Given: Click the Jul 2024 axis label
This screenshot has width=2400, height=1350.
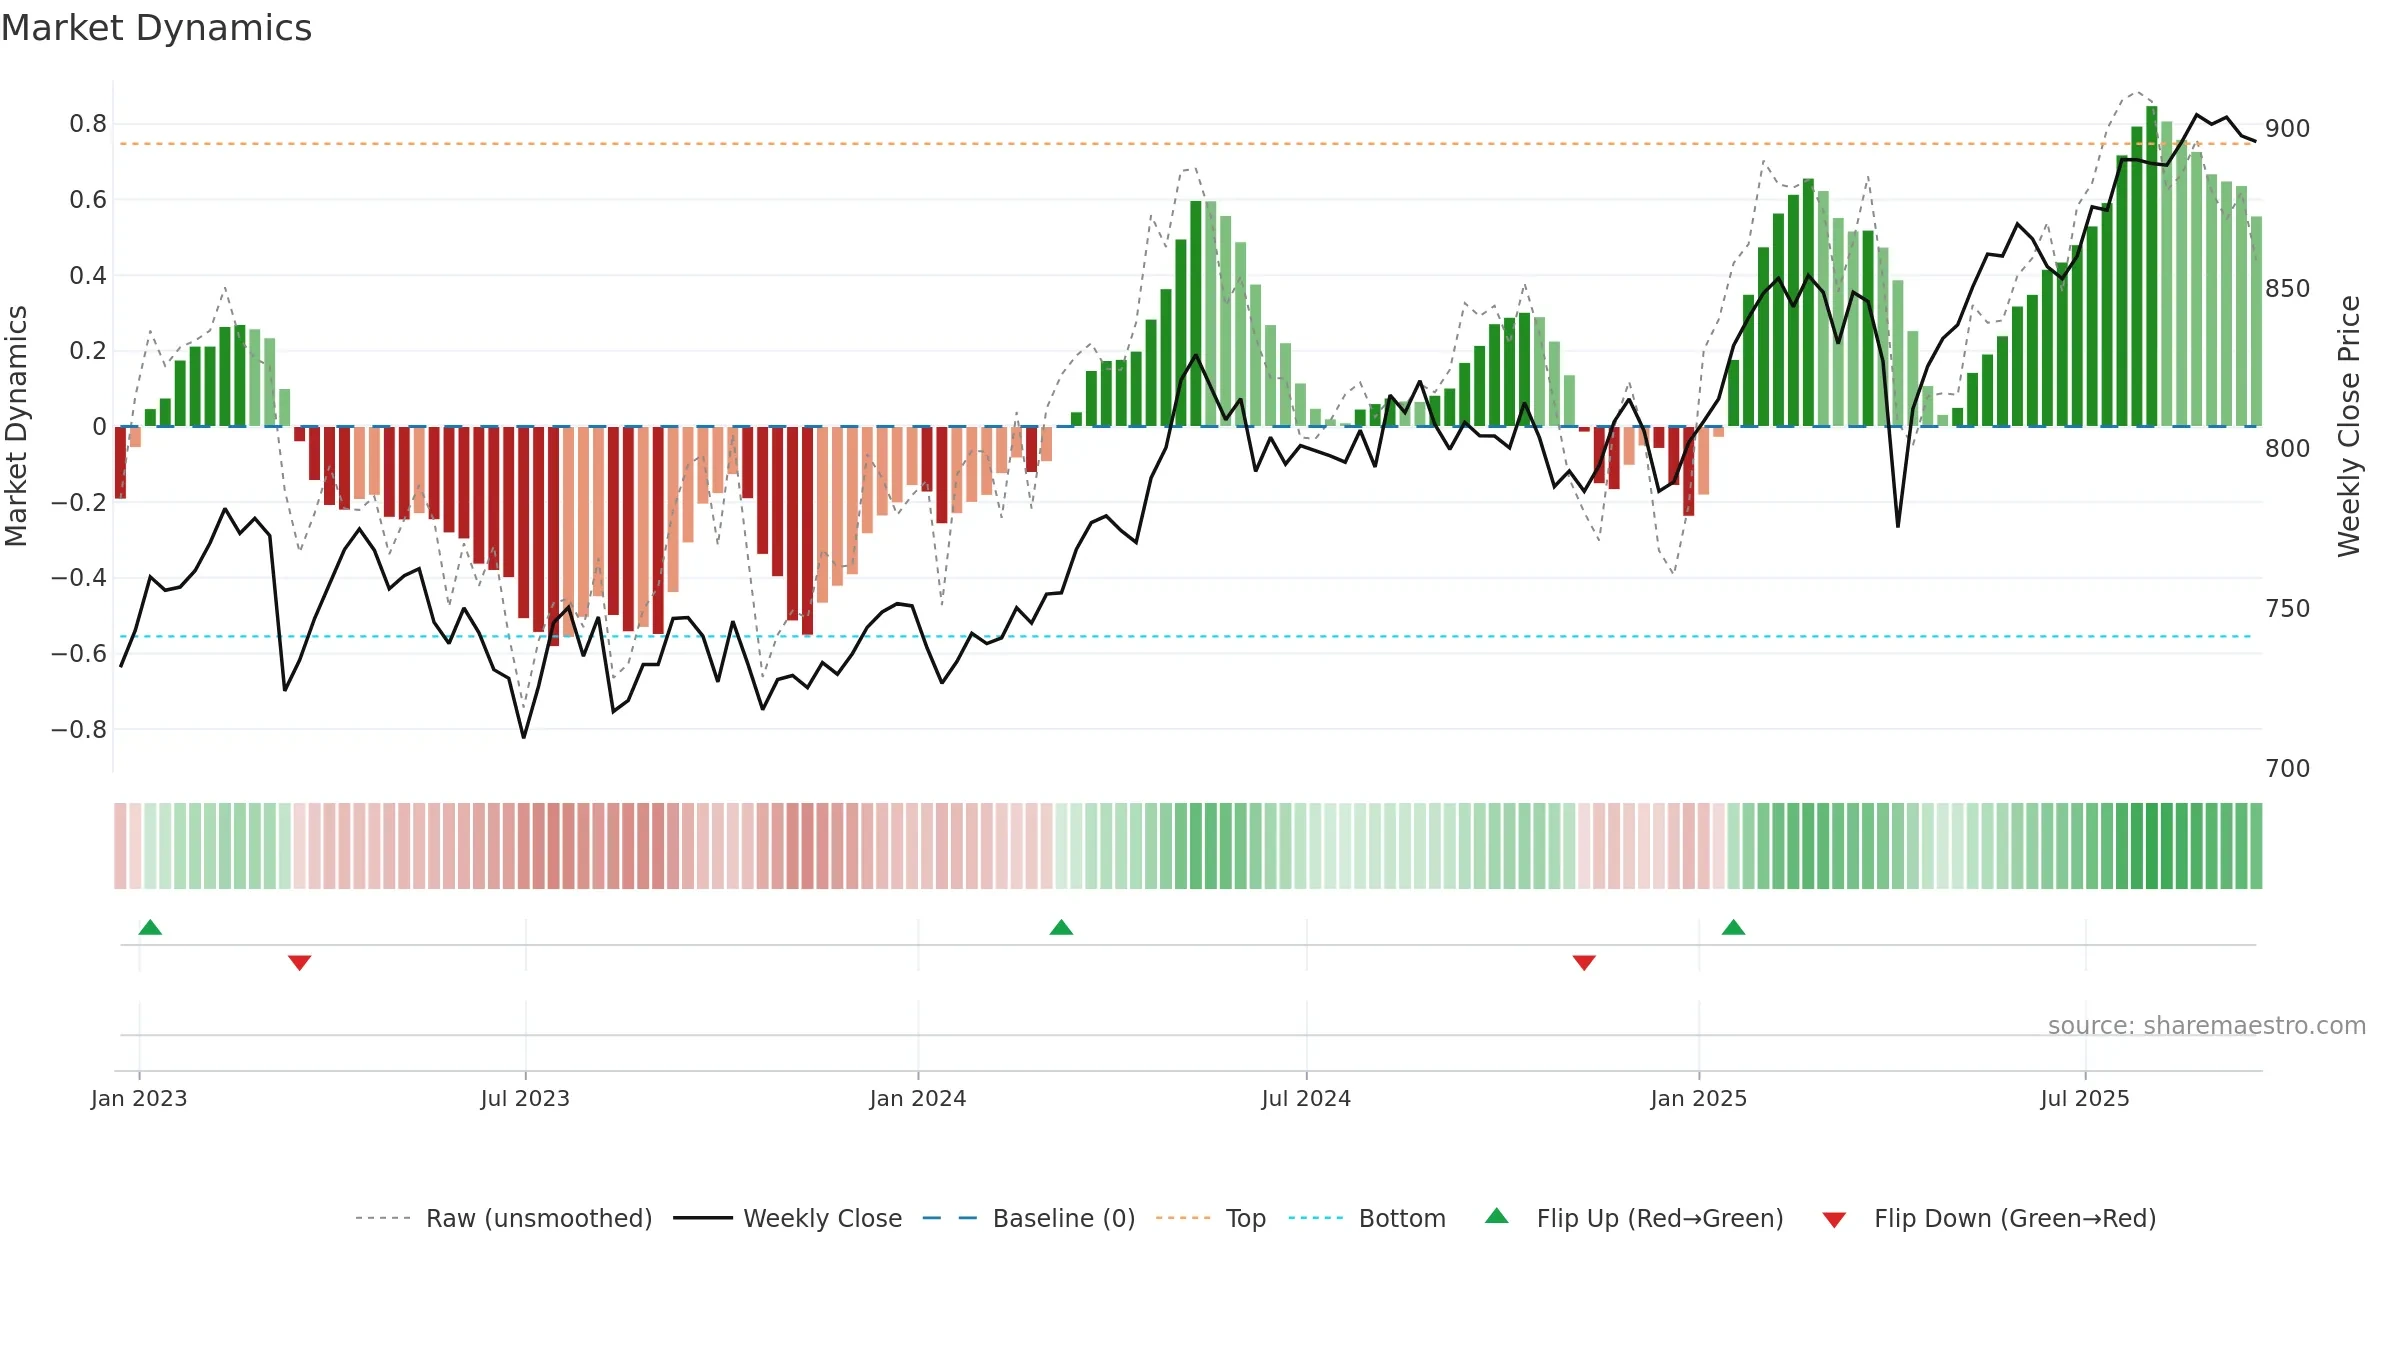Looking at the screenshot, I should click(1306, 1098).
